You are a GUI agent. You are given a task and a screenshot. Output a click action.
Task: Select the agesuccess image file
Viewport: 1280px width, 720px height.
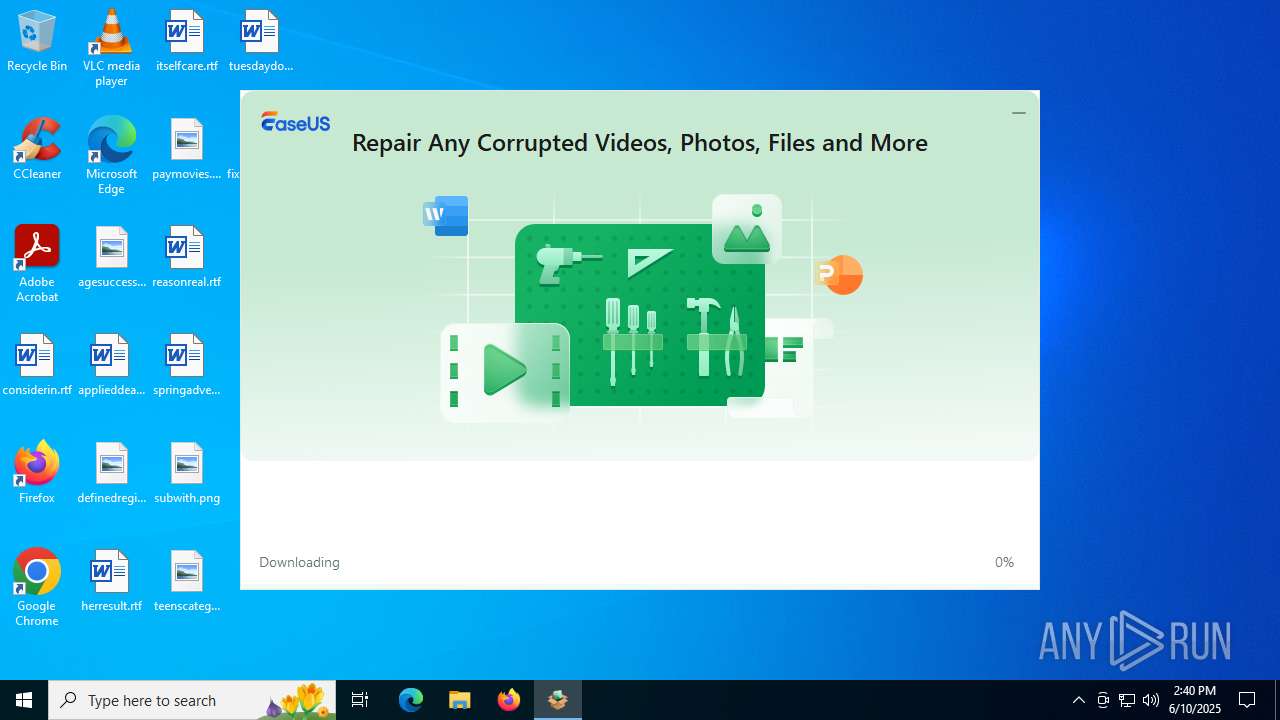111,258
